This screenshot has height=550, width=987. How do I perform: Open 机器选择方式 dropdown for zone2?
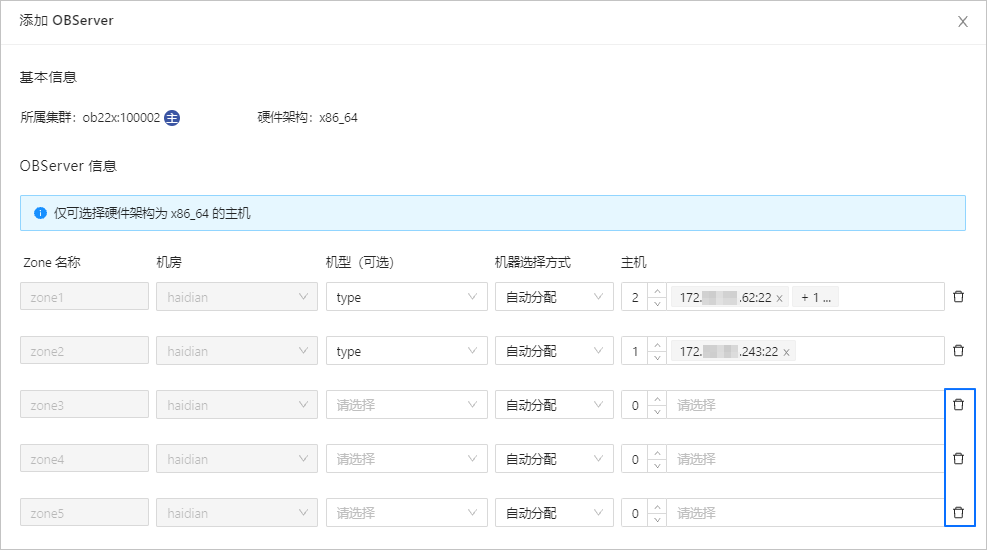(x=554, y=351)
